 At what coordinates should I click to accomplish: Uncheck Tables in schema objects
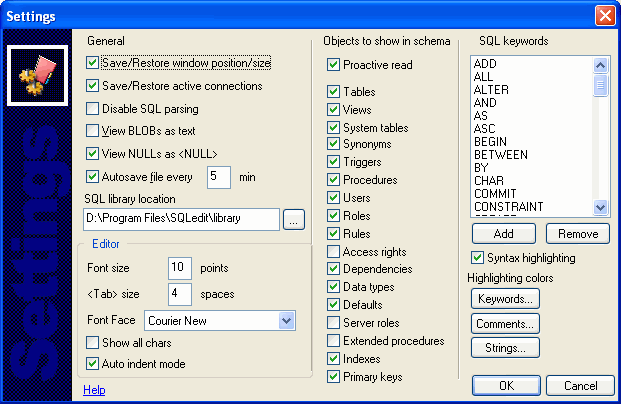333,91
